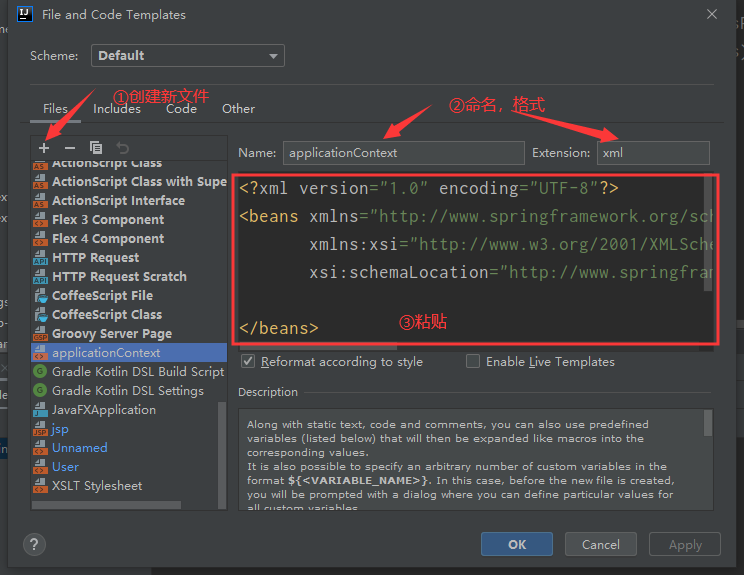This screenshot has width=744, height=575.
Task: Click the User template icon
Action: tap(40, 467)
